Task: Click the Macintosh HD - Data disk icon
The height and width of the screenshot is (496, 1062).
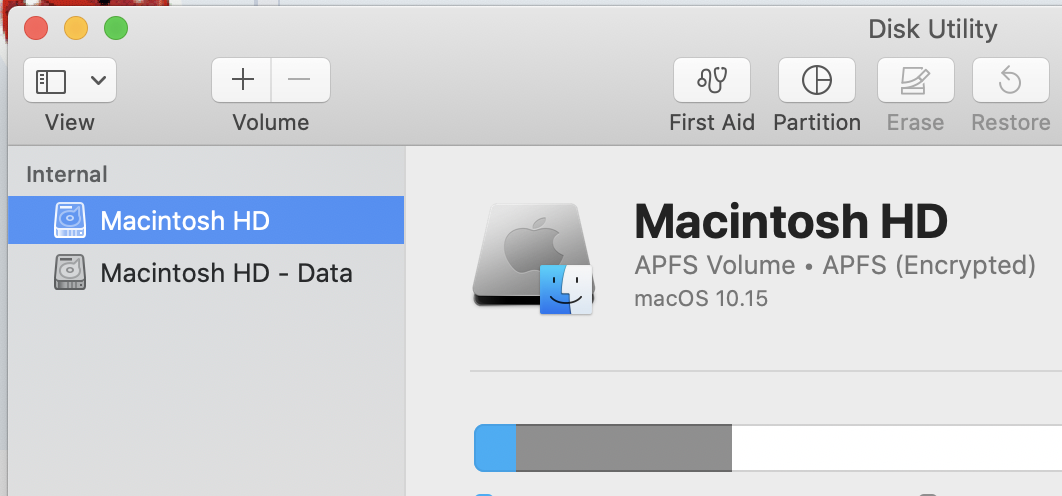Action: point(70,272)
